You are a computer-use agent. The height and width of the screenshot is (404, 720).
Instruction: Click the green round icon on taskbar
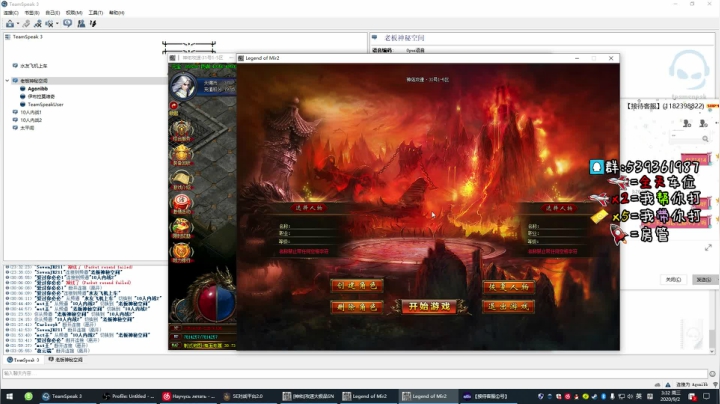28,396
